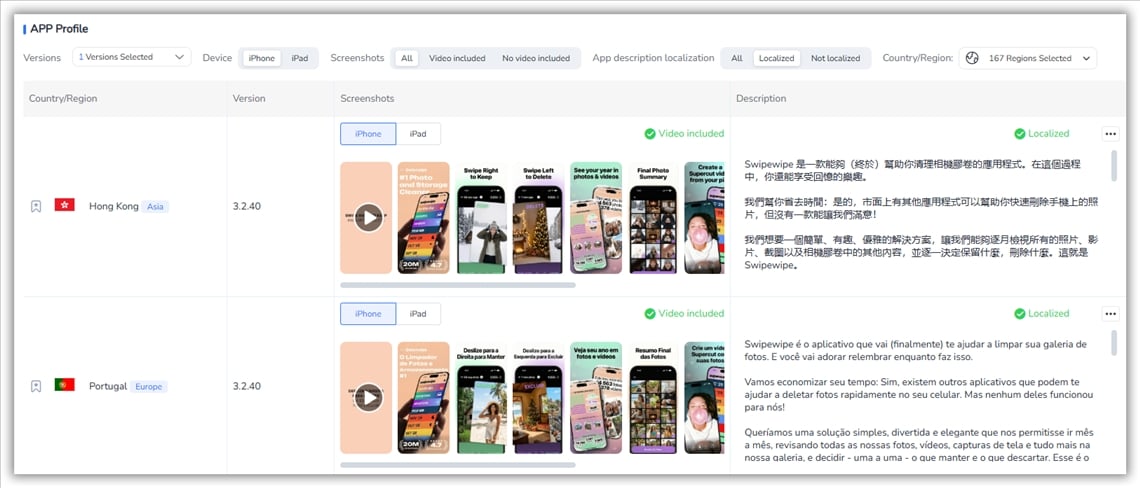Viewport: 1140px width, 488px height.
Task: Switch to iPad tab in Hong Kong row
Action: (x=418, y=134)
